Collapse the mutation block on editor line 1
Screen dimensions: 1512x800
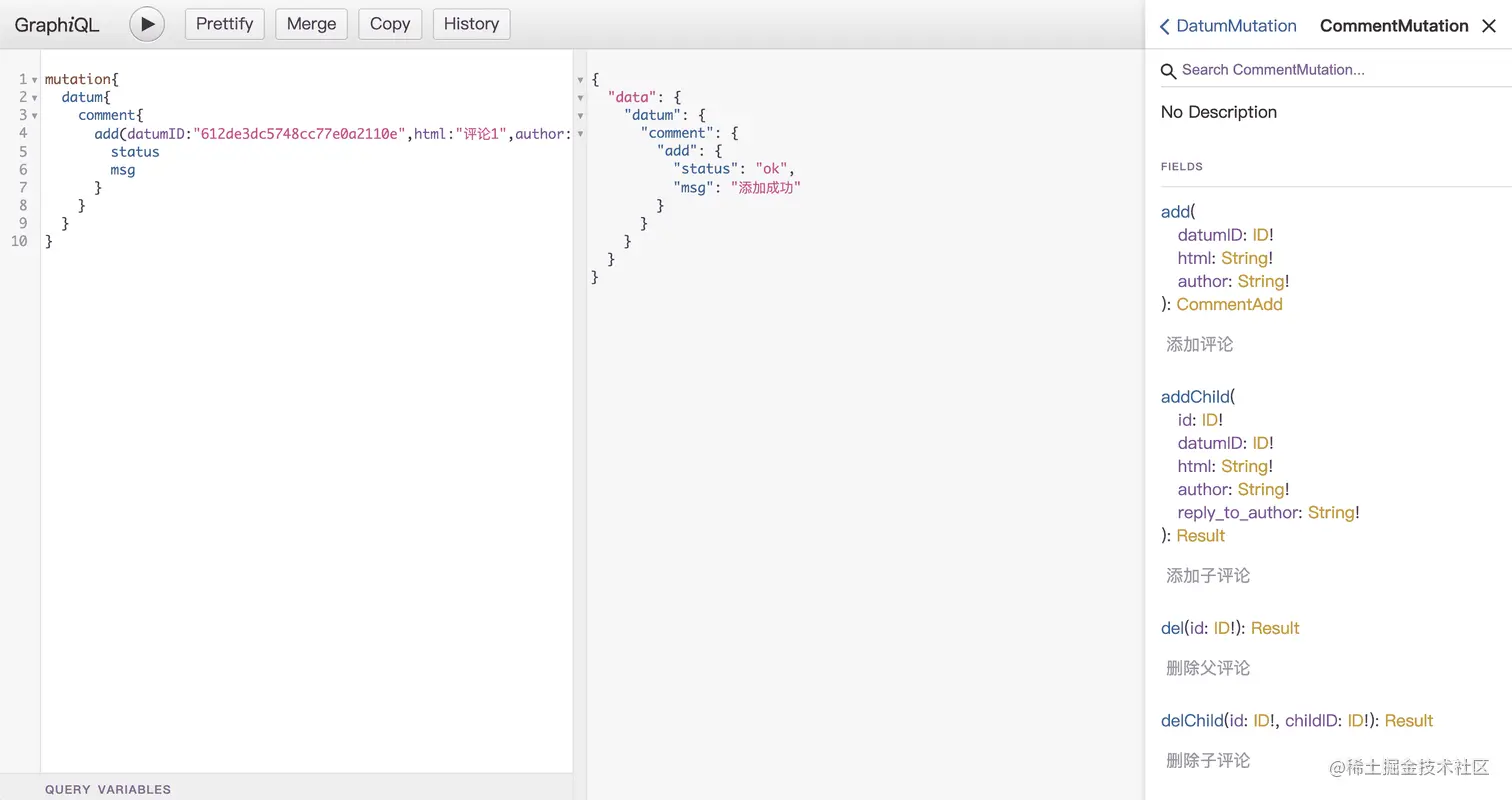coord(35,79)
